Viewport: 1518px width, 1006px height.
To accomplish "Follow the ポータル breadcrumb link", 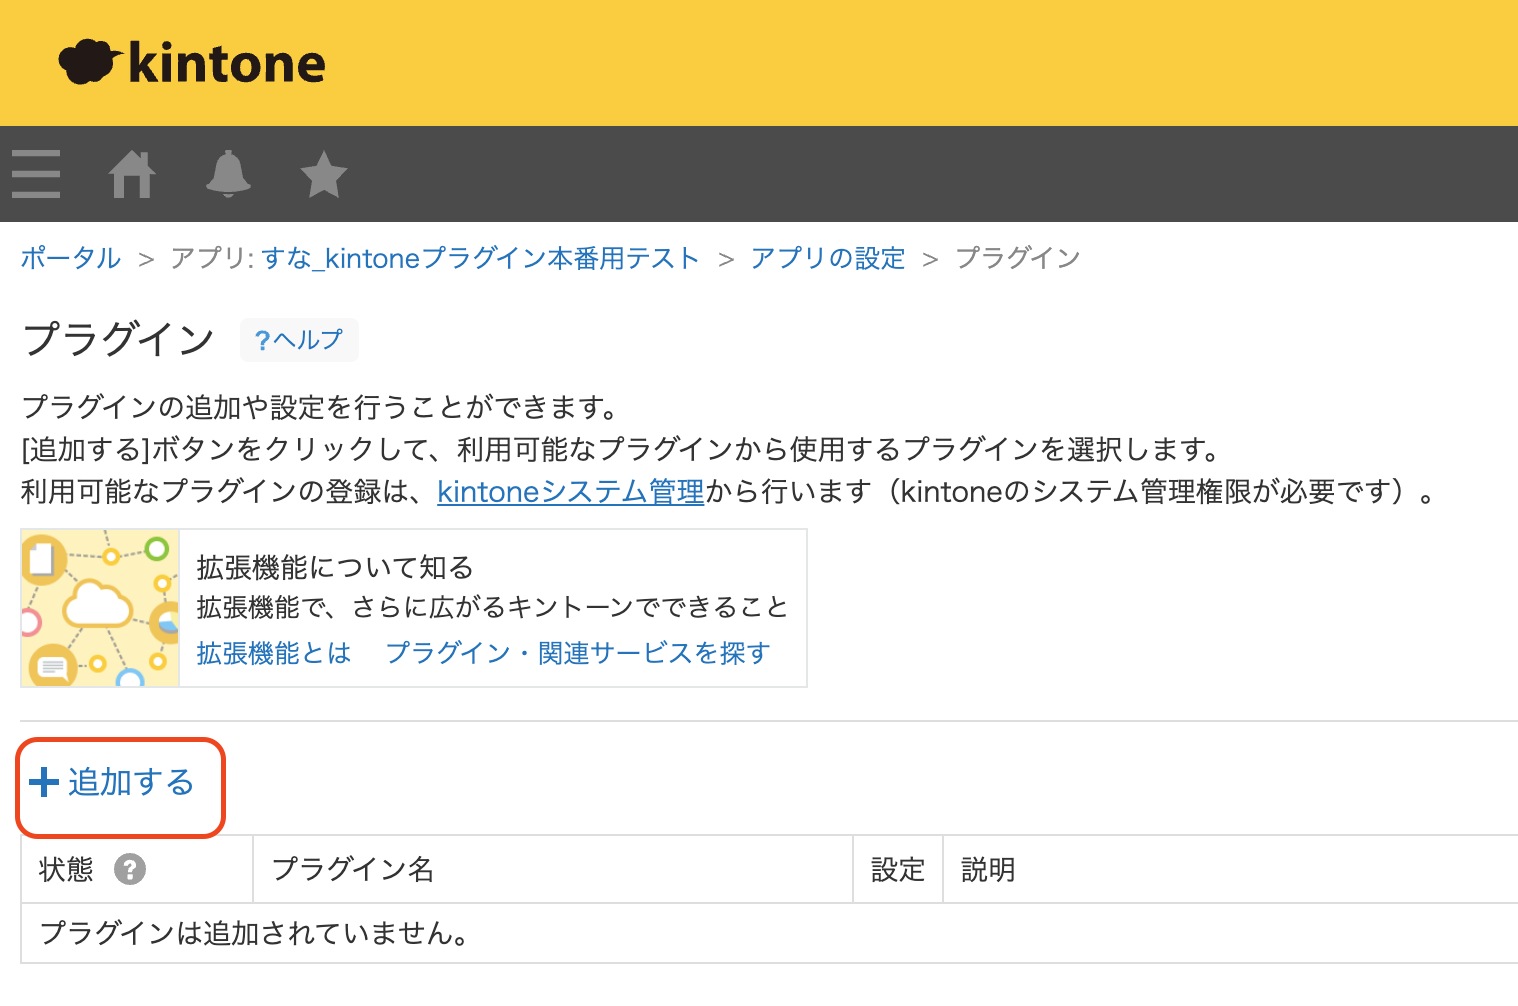I will click(x=71, y=258).
